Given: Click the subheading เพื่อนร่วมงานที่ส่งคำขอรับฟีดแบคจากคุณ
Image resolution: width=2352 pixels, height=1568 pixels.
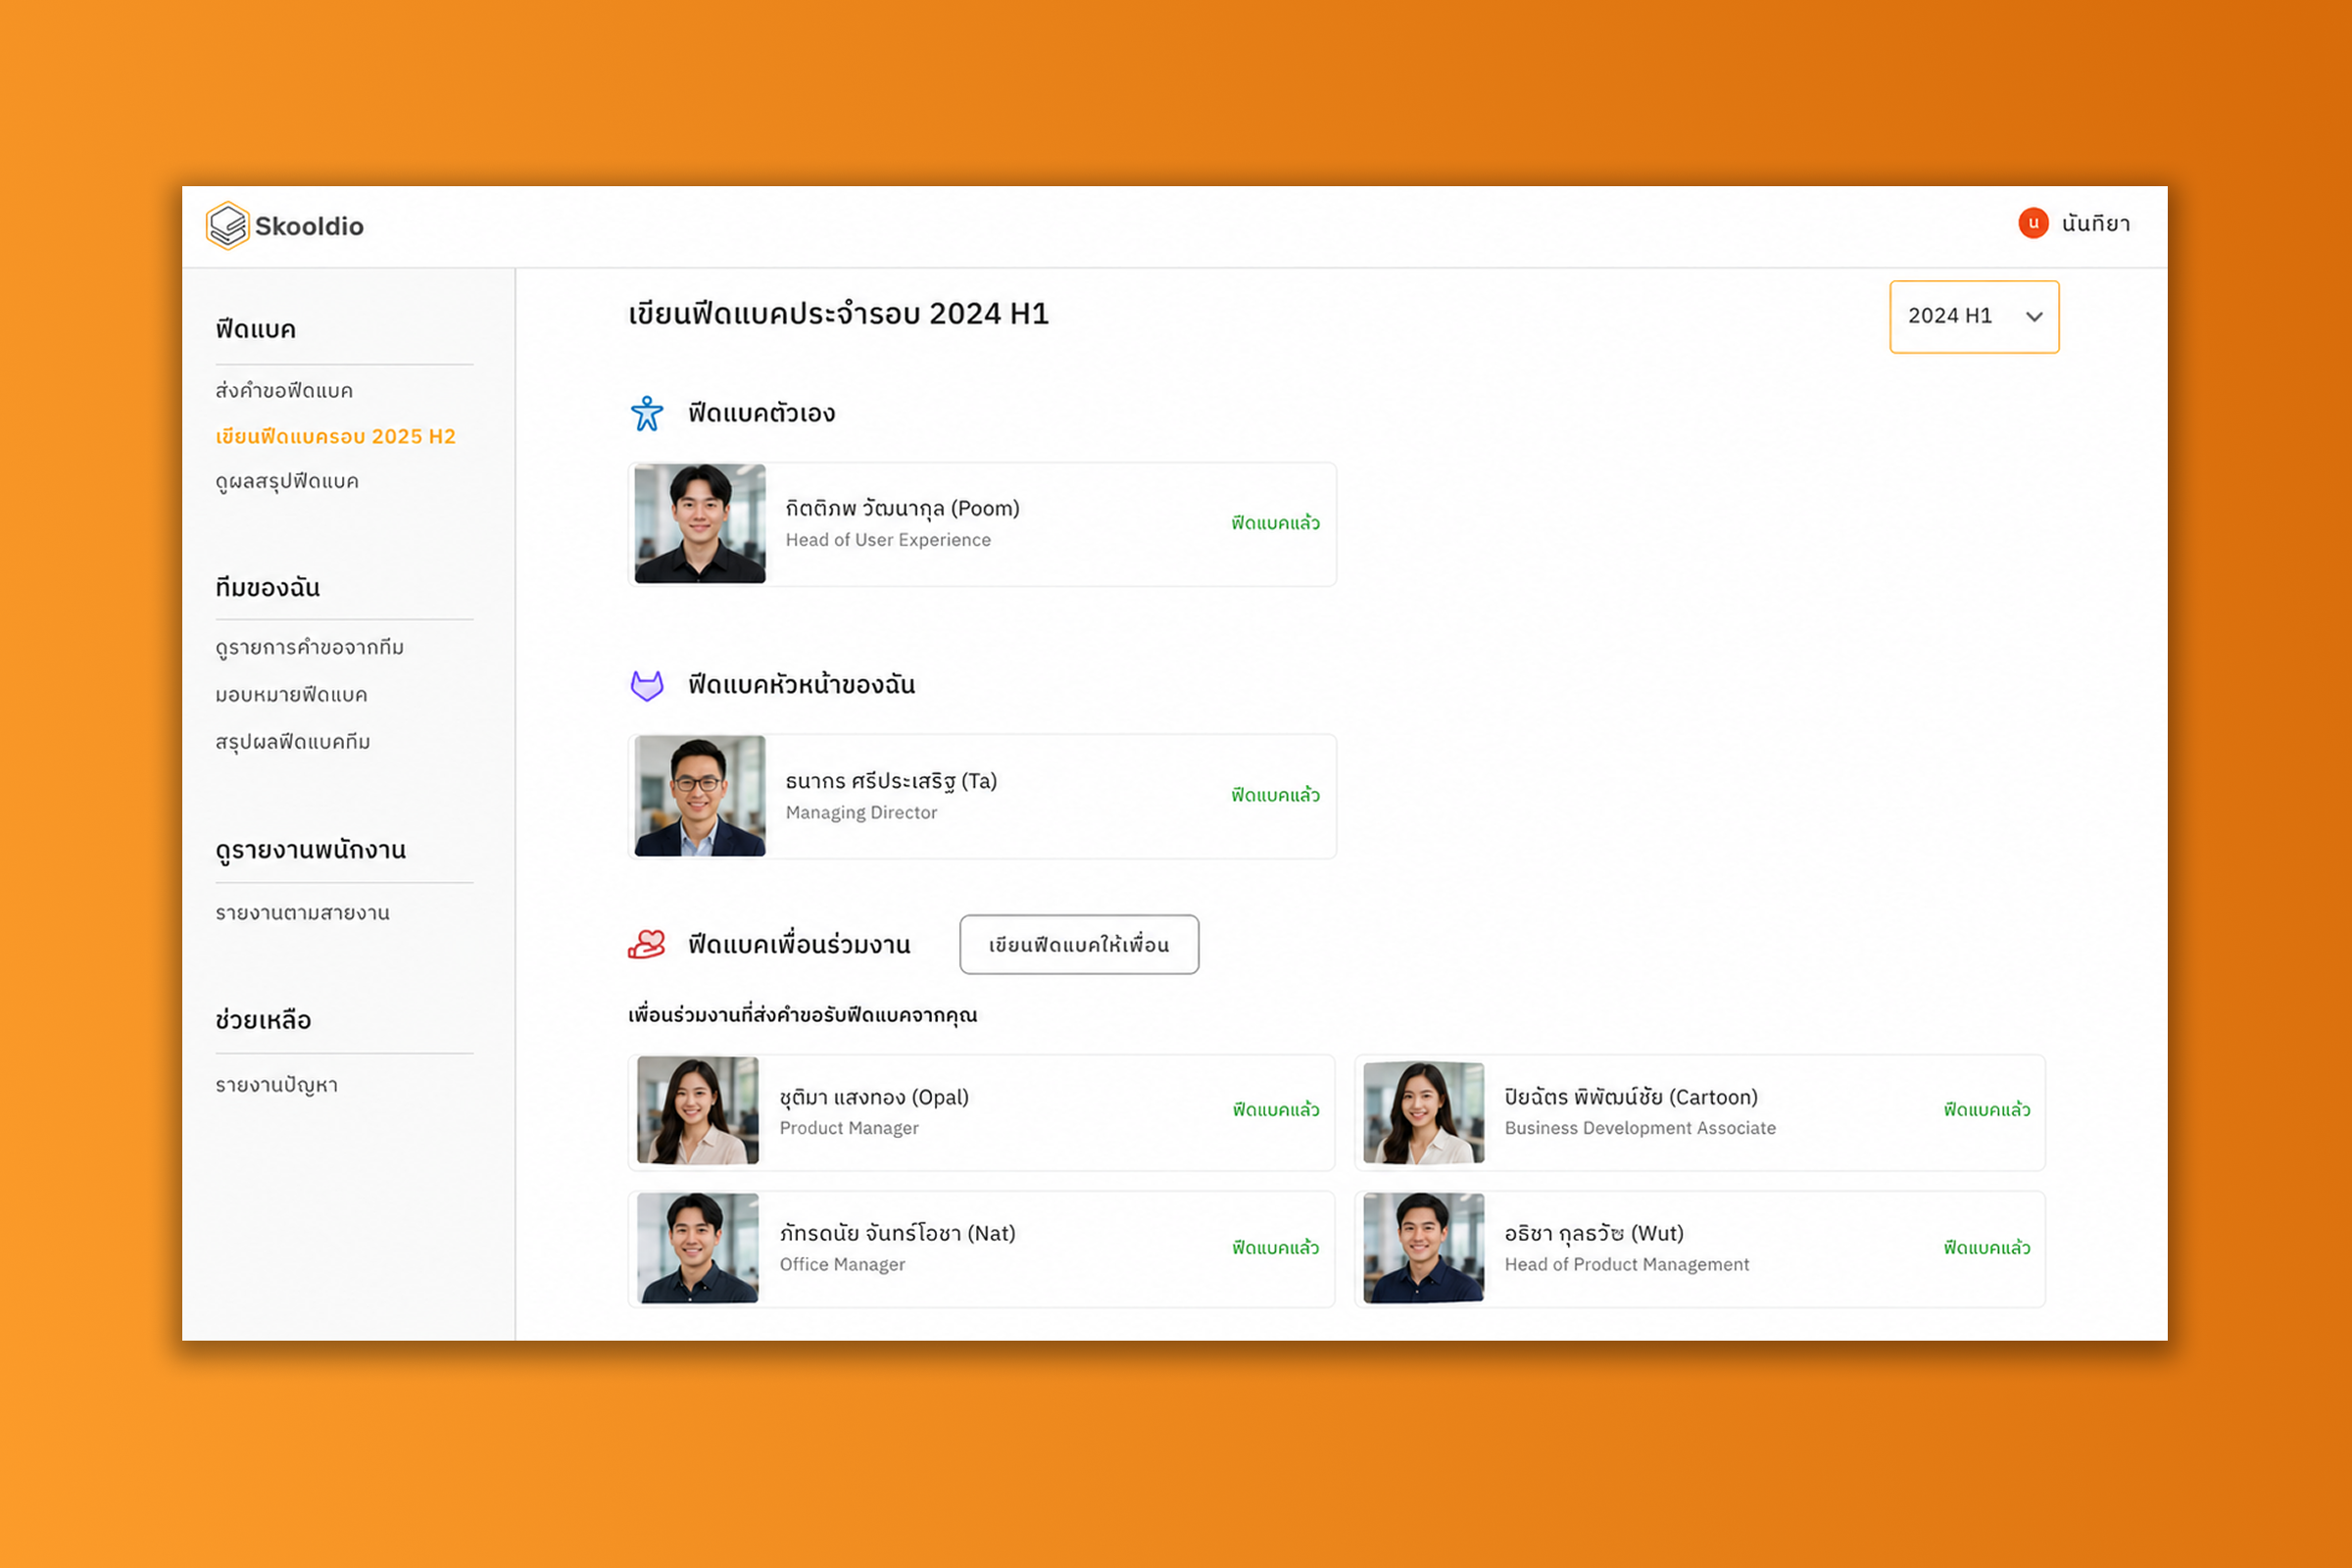Looking at the screenshot, I should pyautogui.click(x=802, y=1015).
